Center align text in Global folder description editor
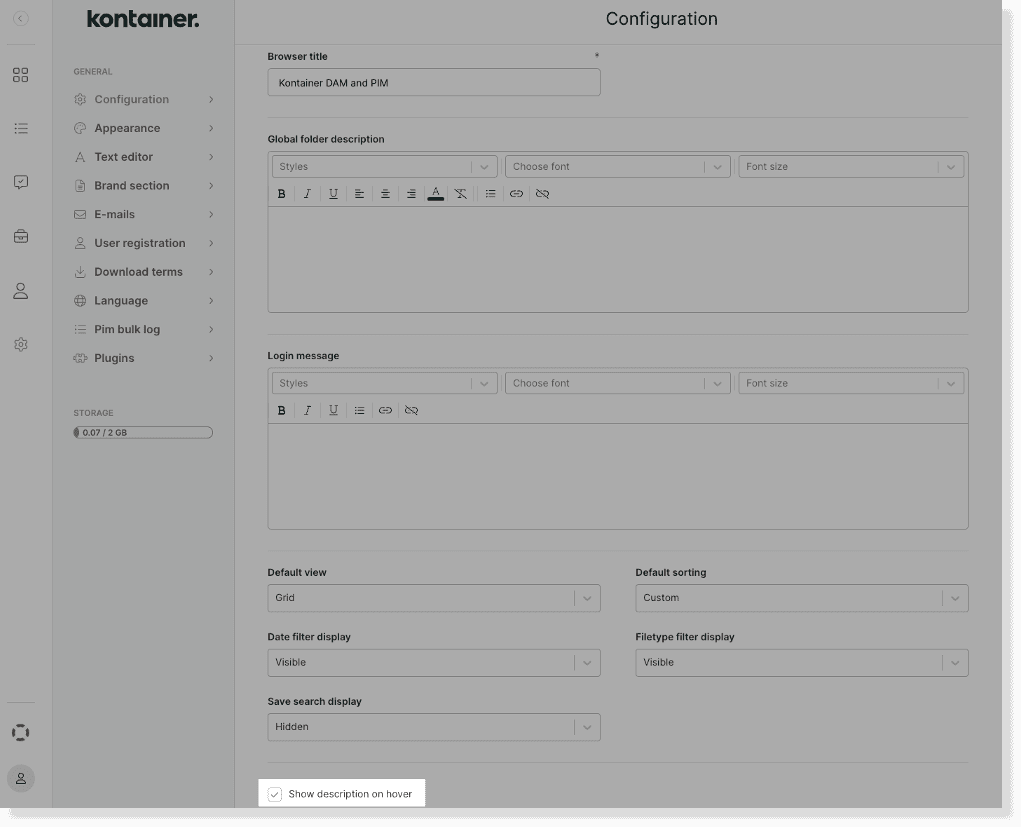Viewport: 1021px width, 827px height. point(385,193)
